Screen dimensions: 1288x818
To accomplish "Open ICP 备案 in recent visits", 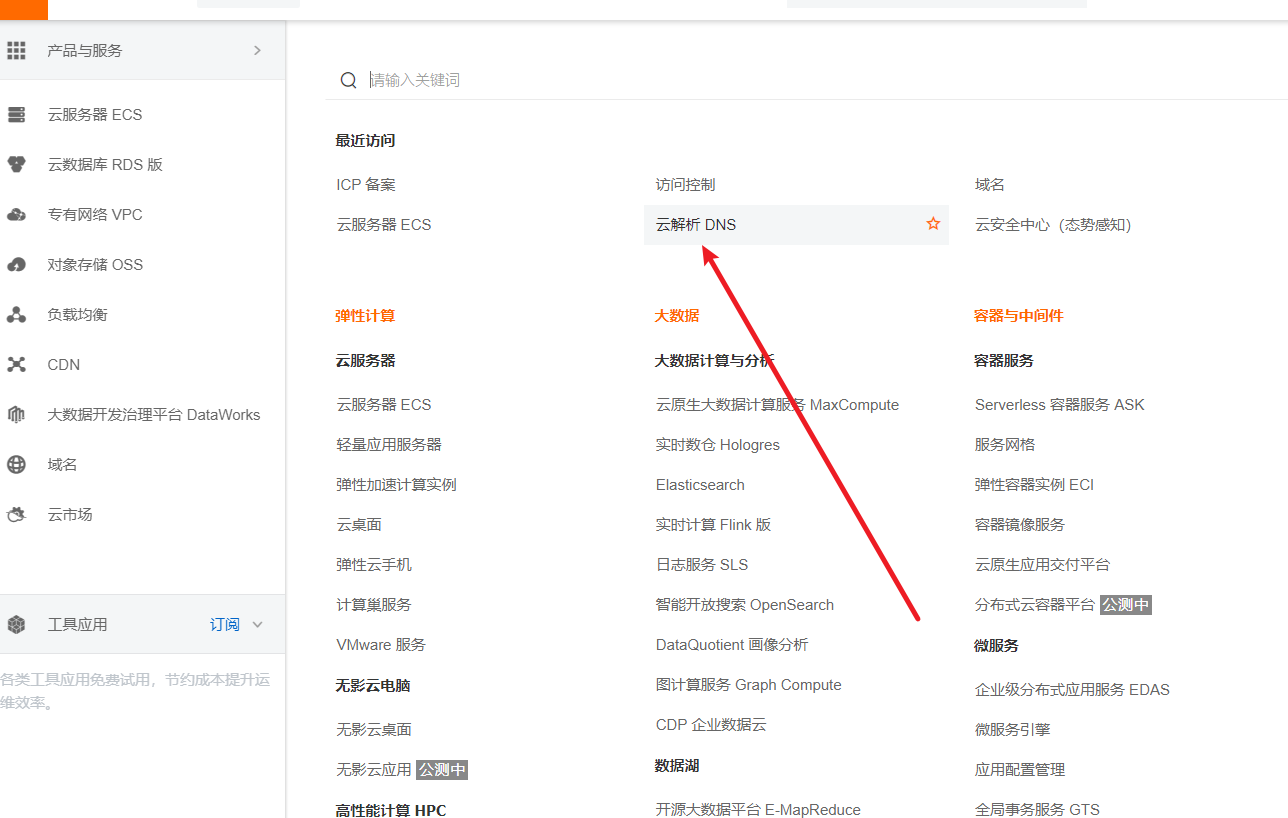I will click(x=366, y=185).
